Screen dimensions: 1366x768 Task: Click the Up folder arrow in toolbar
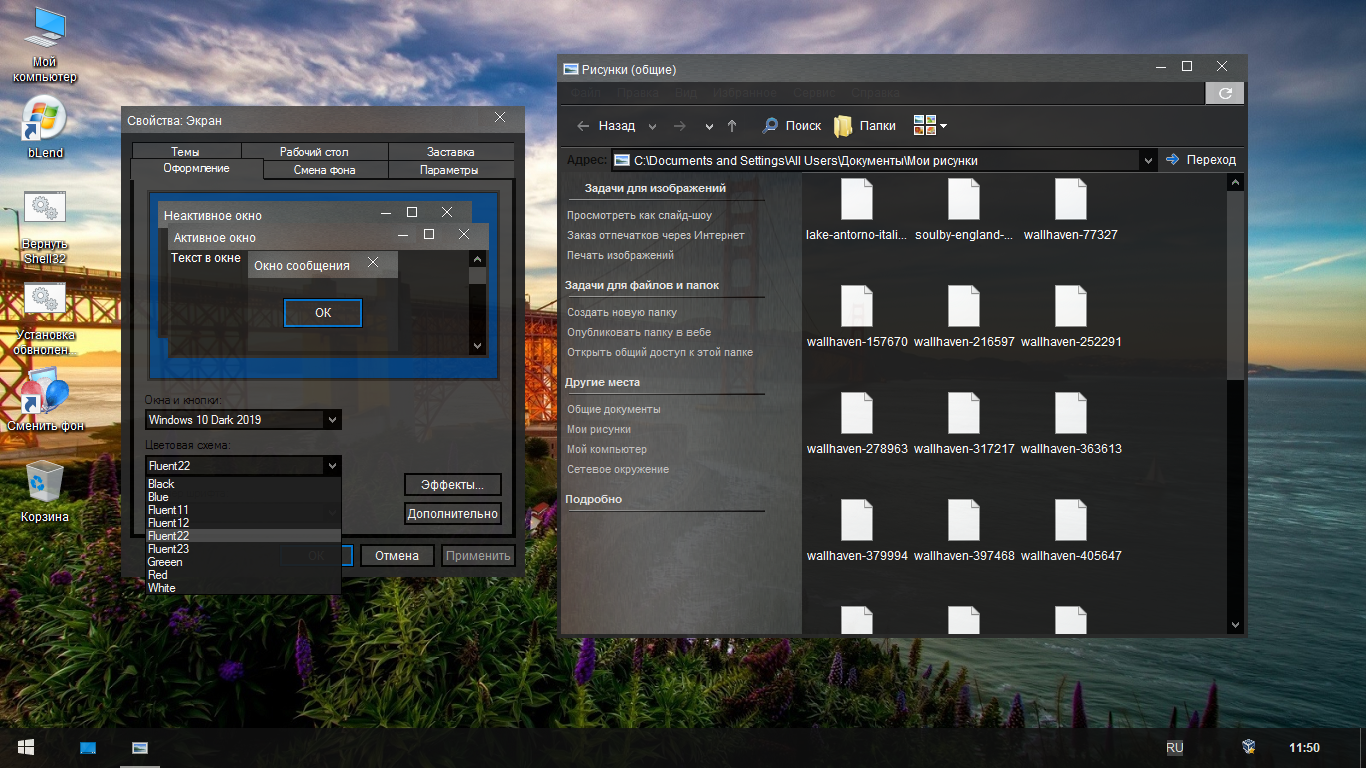pos(732,126)
